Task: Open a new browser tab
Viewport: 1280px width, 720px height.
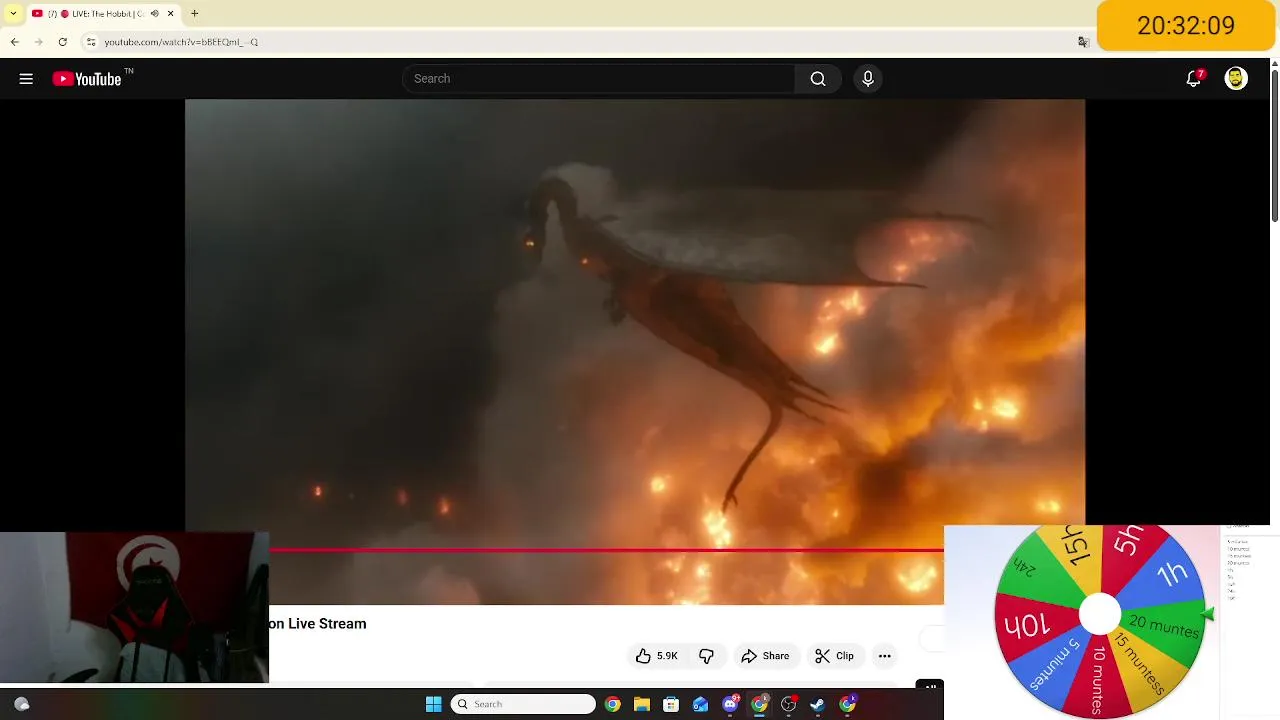Action: click(x=194, y=14)
